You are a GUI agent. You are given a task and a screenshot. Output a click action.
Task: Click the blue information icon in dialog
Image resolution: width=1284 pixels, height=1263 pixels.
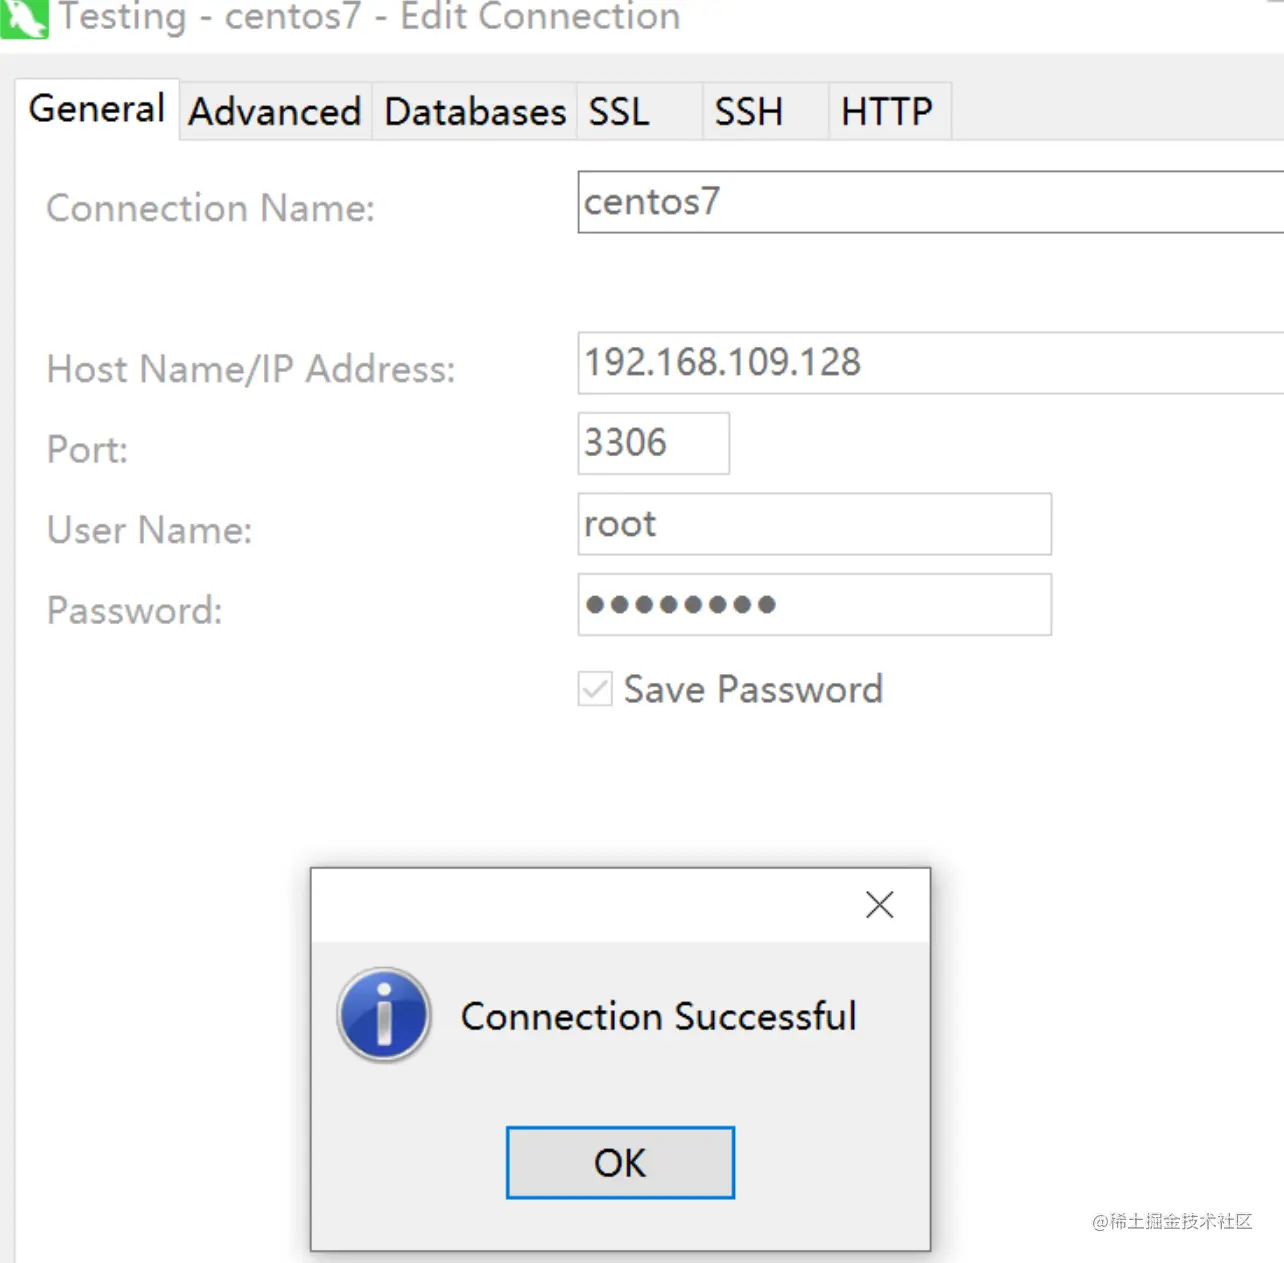[x=384, y=1015]
